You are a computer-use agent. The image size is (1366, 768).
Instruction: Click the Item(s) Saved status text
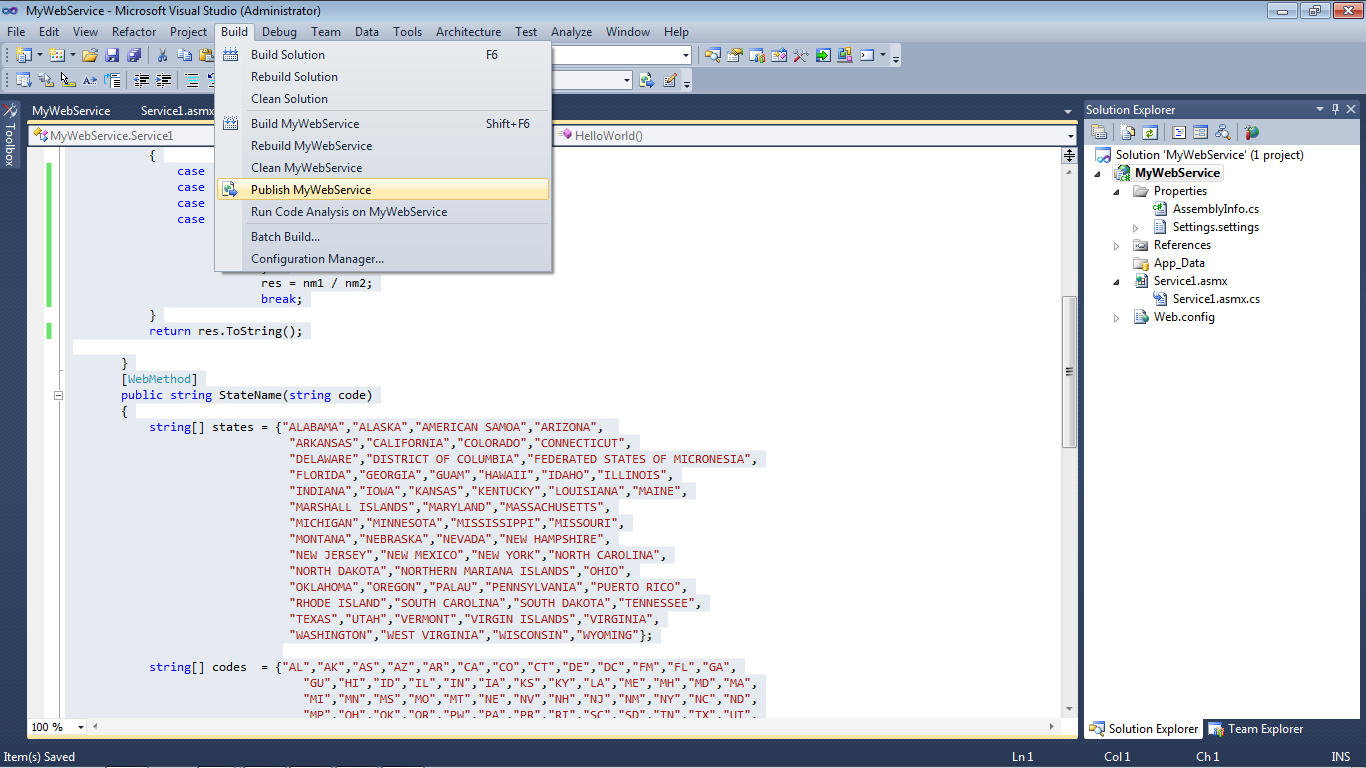pyautogui.click(x=40, y=757)
